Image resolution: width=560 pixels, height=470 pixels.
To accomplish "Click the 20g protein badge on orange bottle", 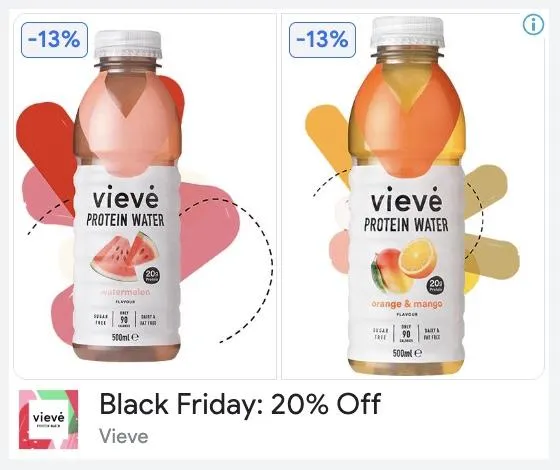I will click(436, 286).
